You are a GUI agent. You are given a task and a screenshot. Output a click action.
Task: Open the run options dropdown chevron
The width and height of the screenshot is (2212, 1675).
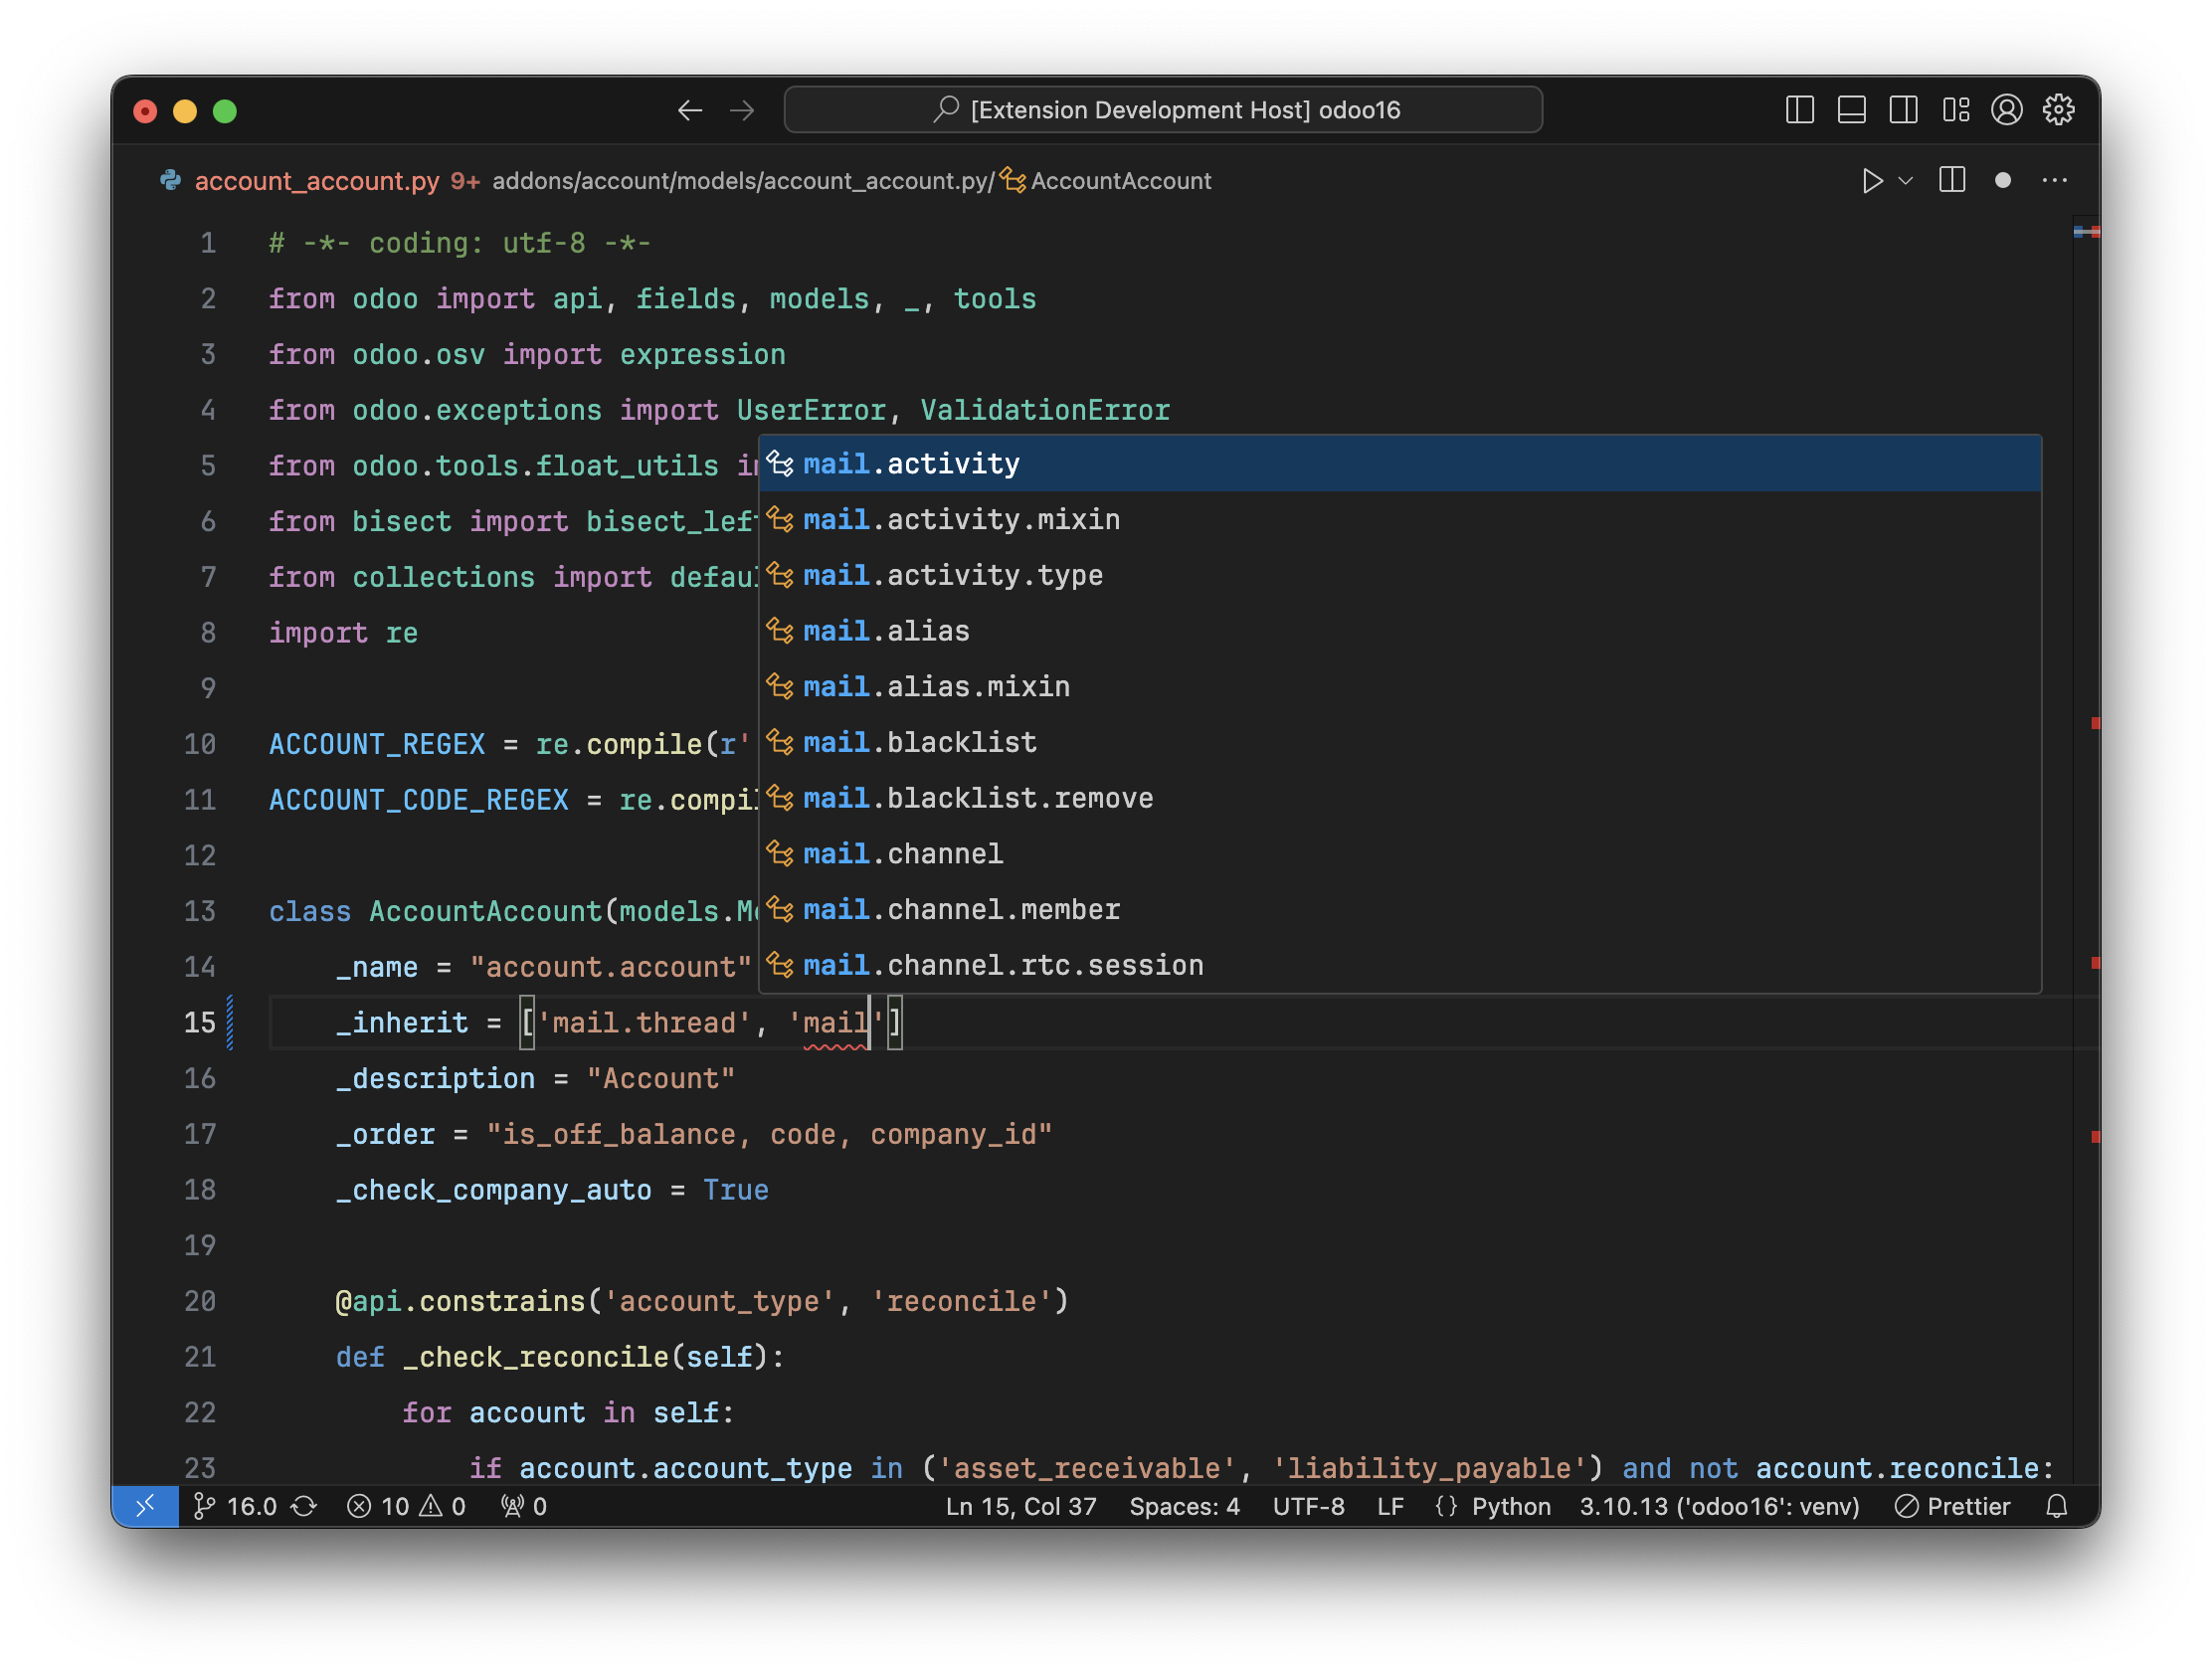pyautogui.click(x=1905, y=181)
